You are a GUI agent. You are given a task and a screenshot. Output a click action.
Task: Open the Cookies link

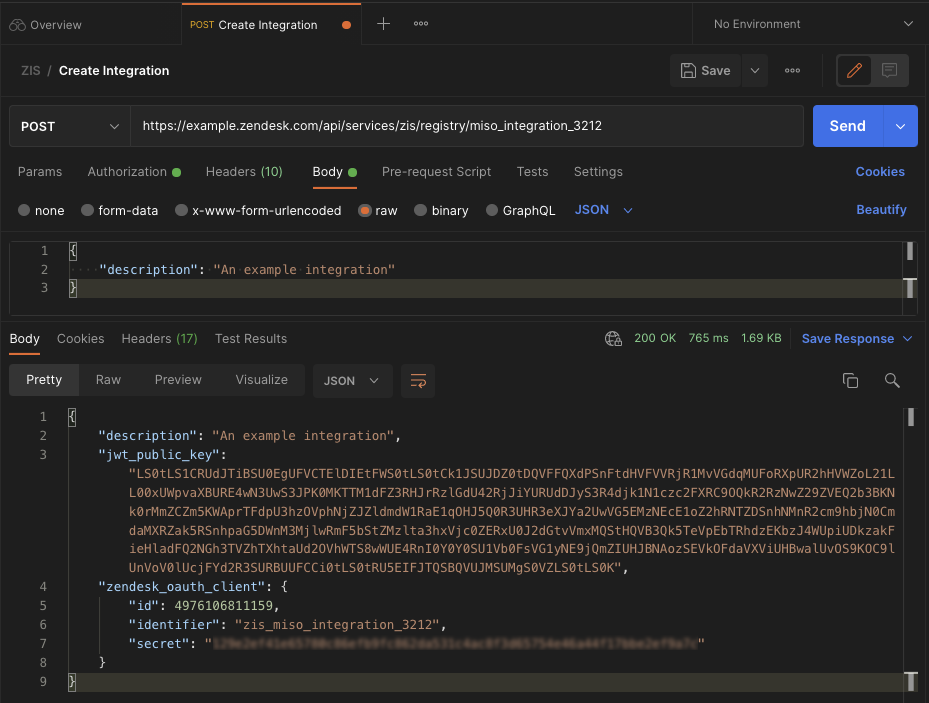880,172
